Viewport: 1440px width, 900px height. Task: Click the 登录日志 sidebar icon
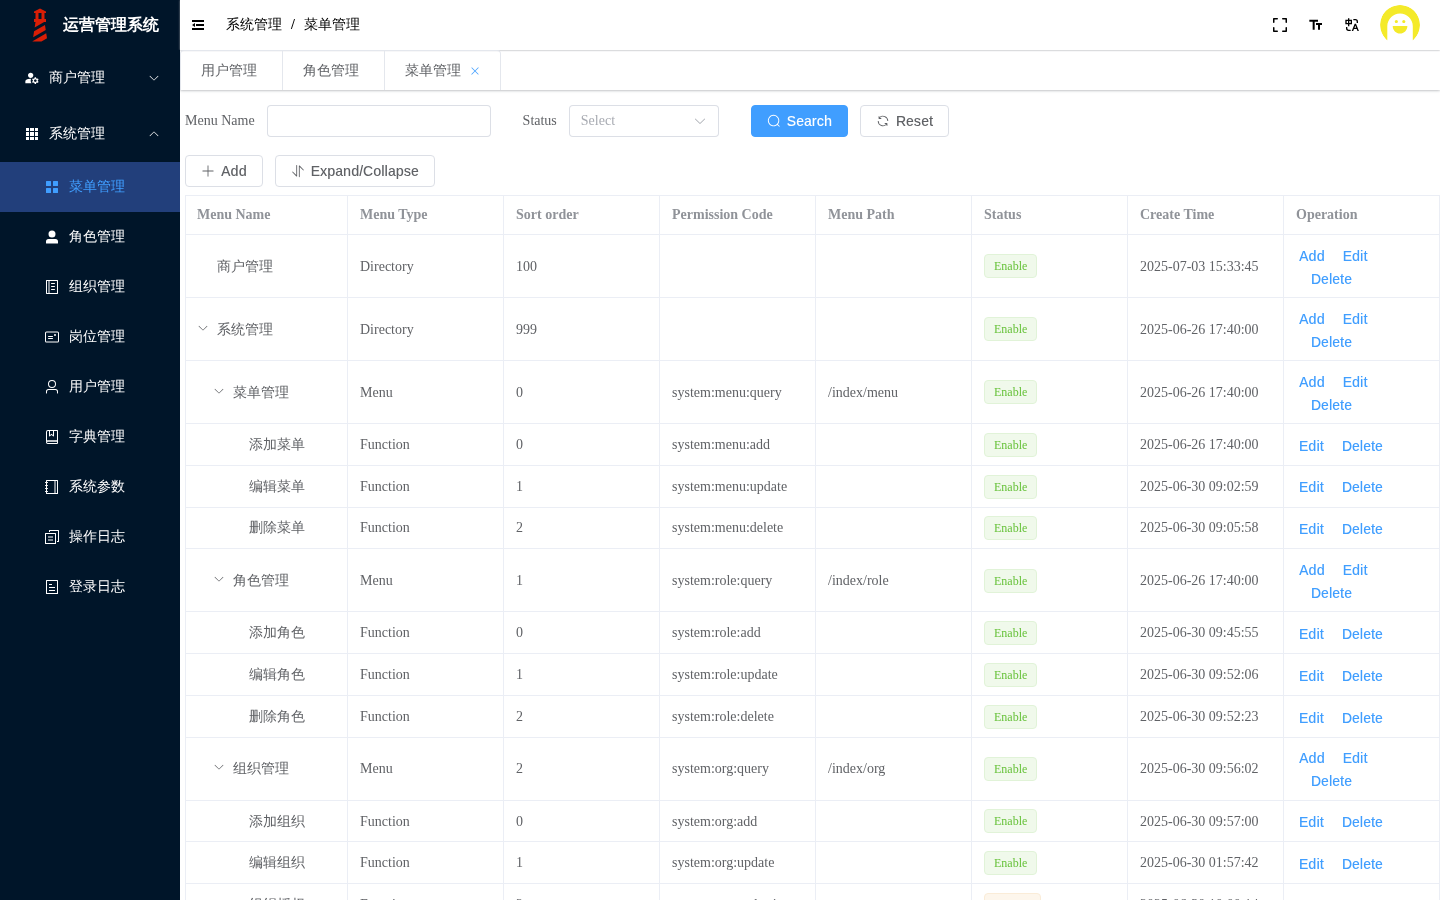pyautogui.click(x=52, y=587)
